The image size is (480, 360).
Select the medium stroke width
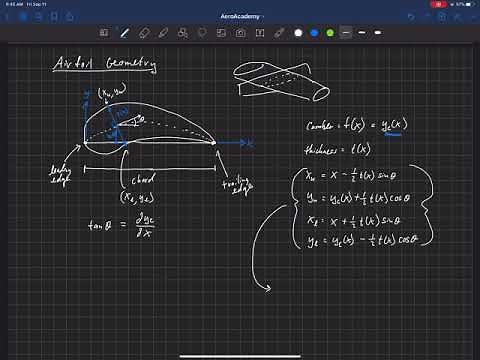tap(362, 33)
